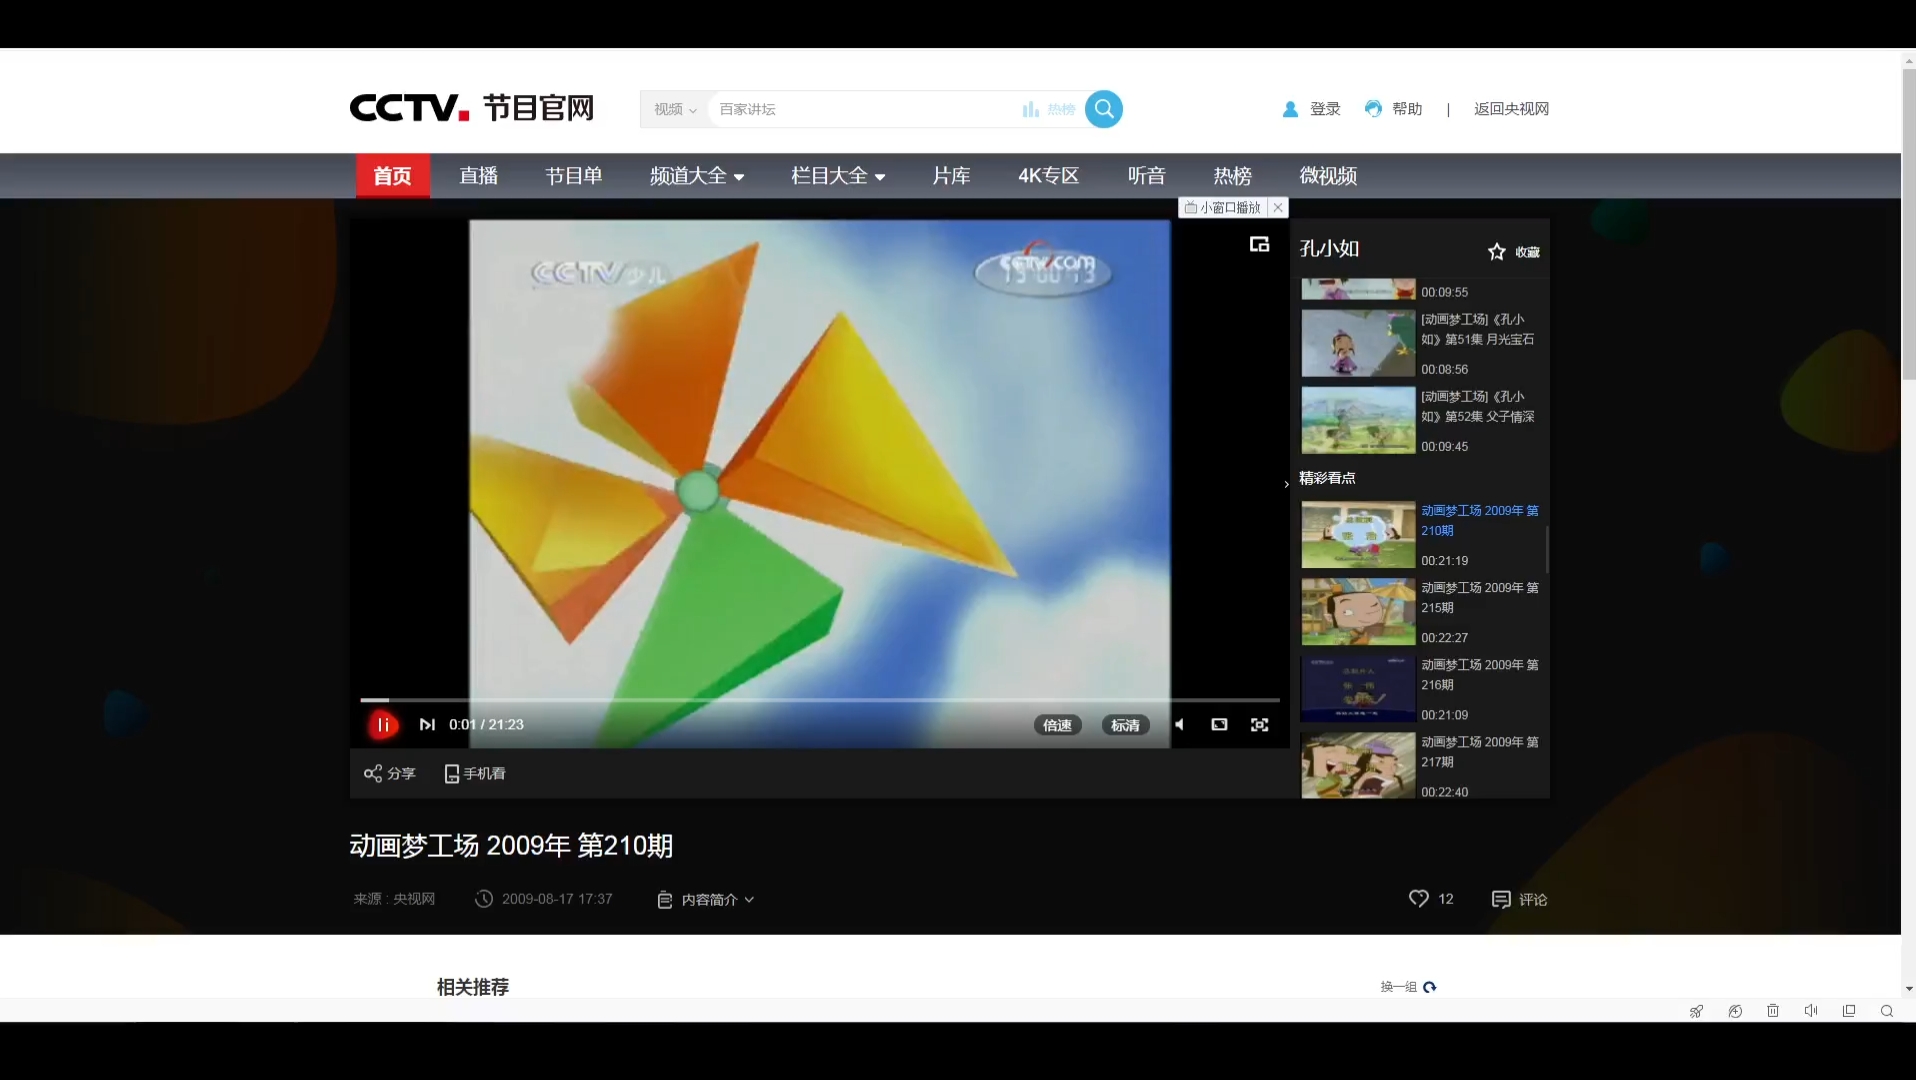Open 手机看 watch-on-phone option
The image size is (1916, 1080).
475,773
